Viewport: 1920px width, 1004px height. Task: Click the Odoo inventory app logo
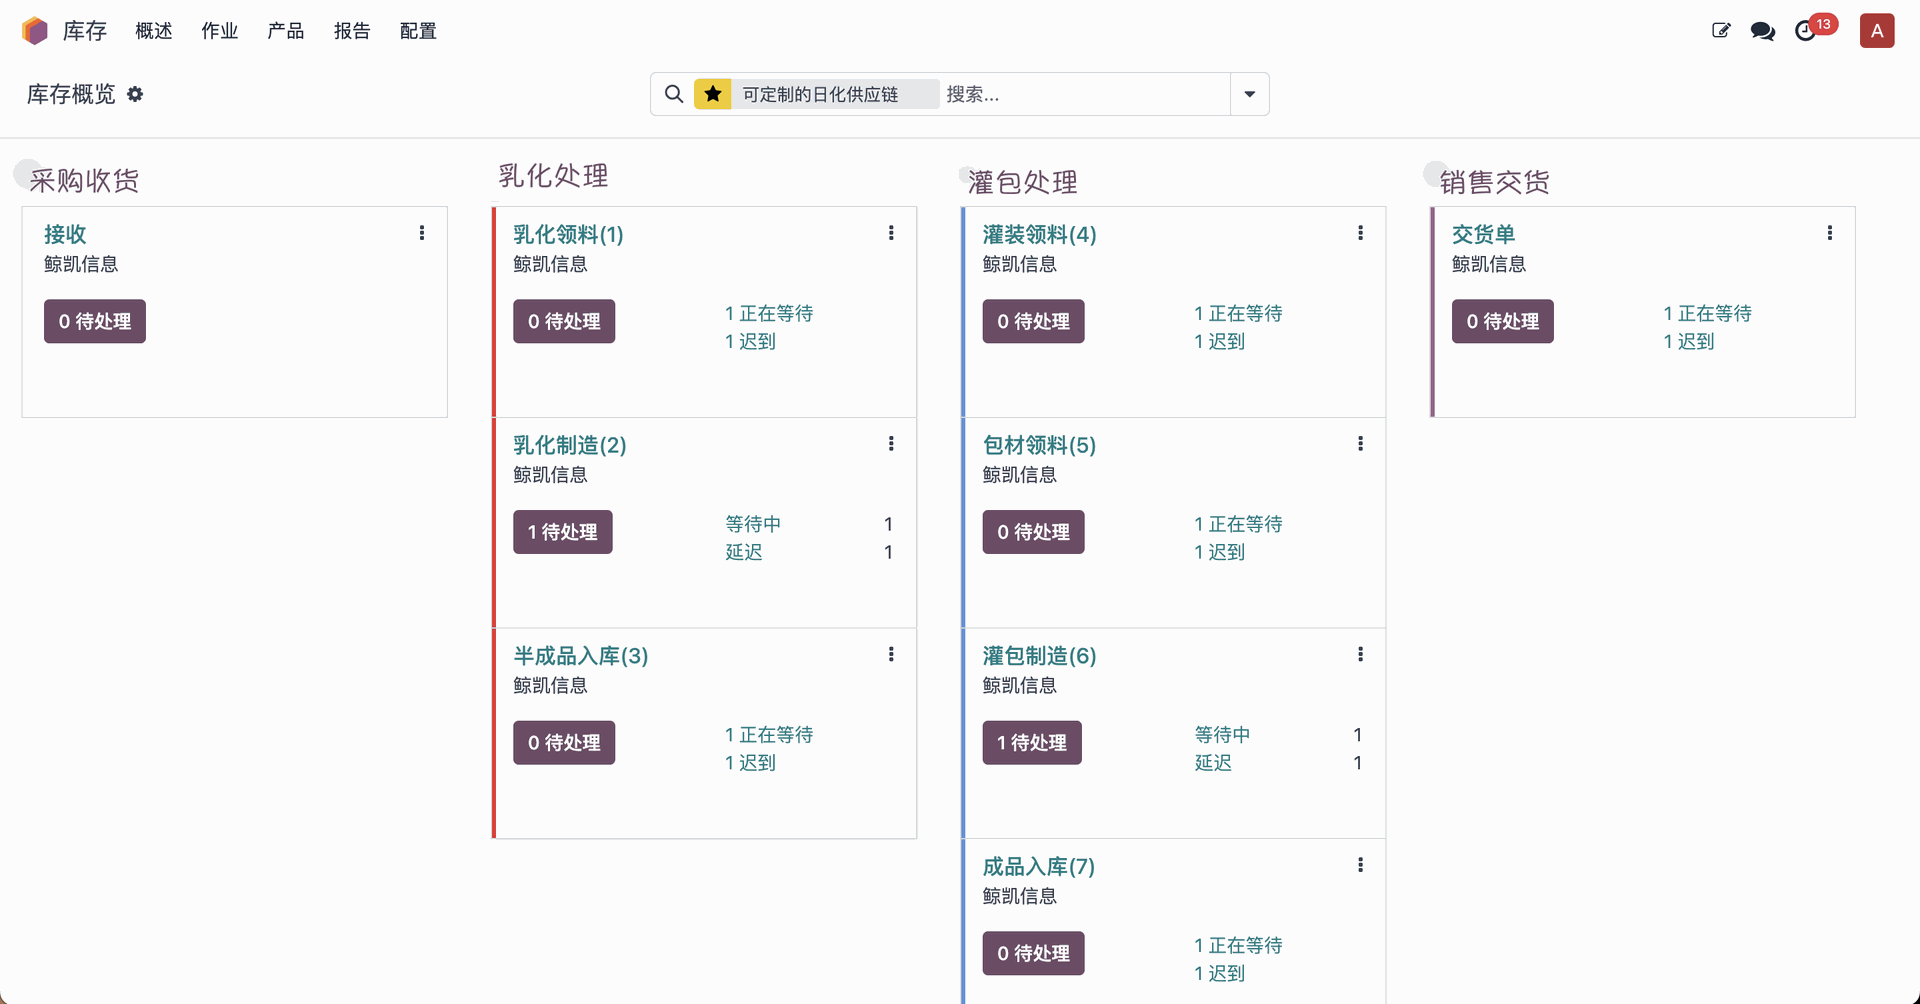point(35,31)
